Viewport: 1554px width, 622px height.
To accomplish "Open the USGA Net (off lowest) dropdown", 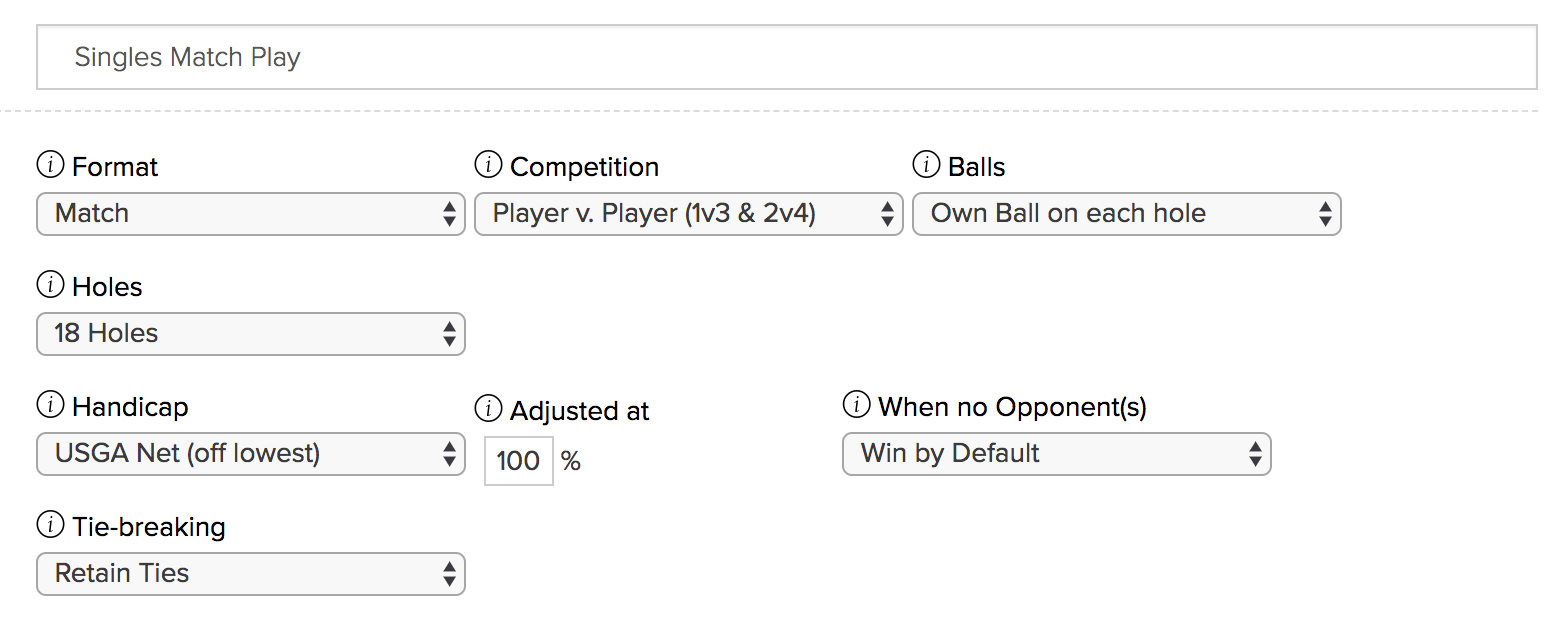I will pyautogui.click(x=251, y=454).
